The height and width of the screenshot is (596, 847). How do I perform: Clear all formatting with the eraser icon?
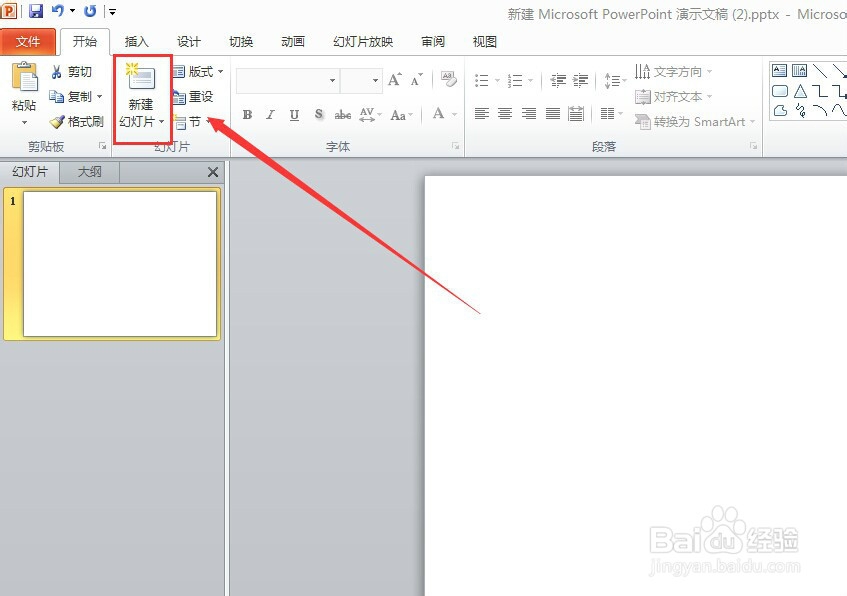[448, 79]
